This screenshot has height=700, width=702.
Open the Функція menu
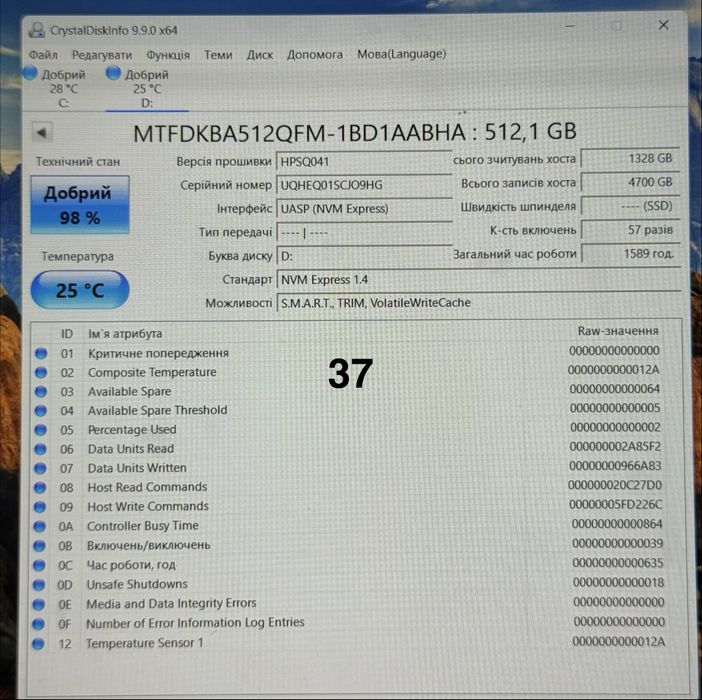pos(168,55)
